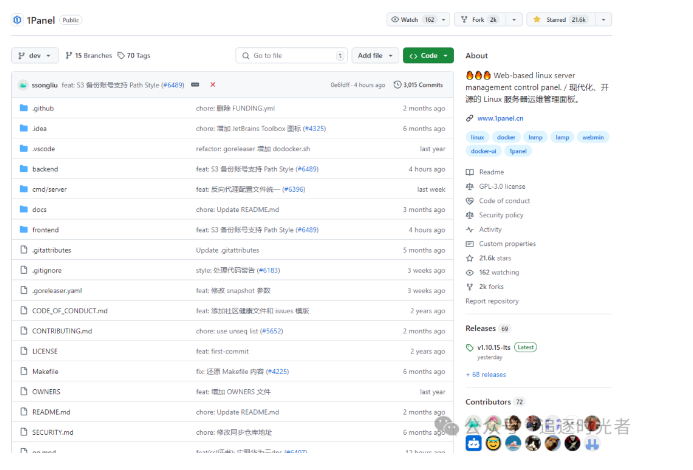Open the Add file dropdown

375,56
